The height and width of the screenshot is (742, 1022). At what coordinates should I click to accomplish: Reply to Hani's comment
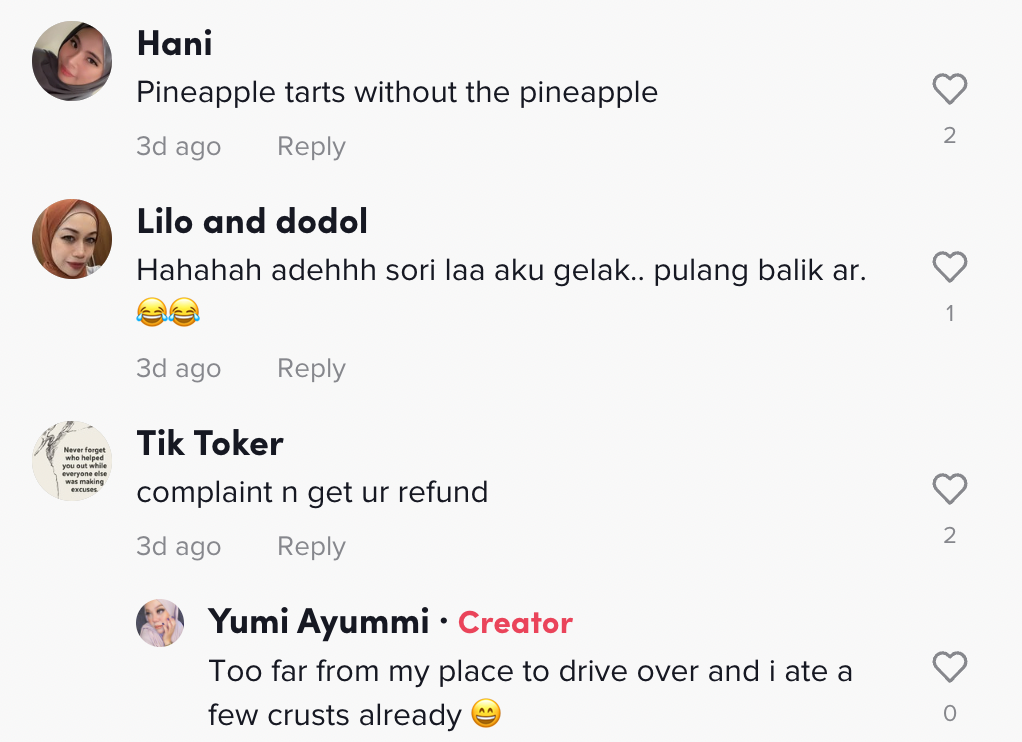click(x=311, y=147)
